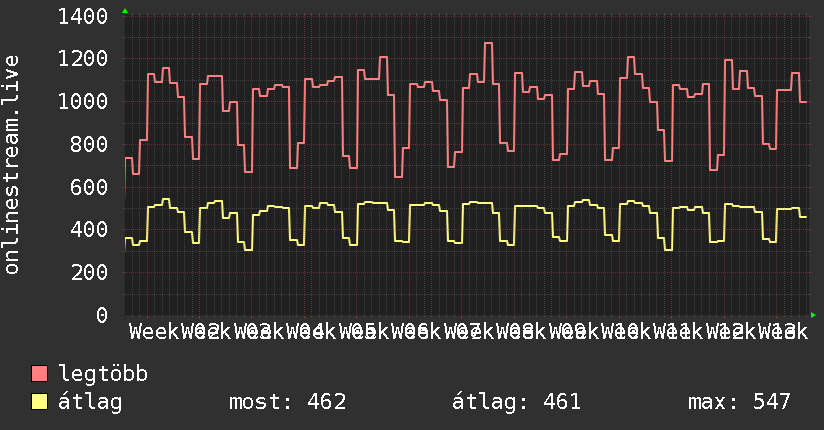
Task: Click the legtöbb legend label
Action: tap(103, 374)
